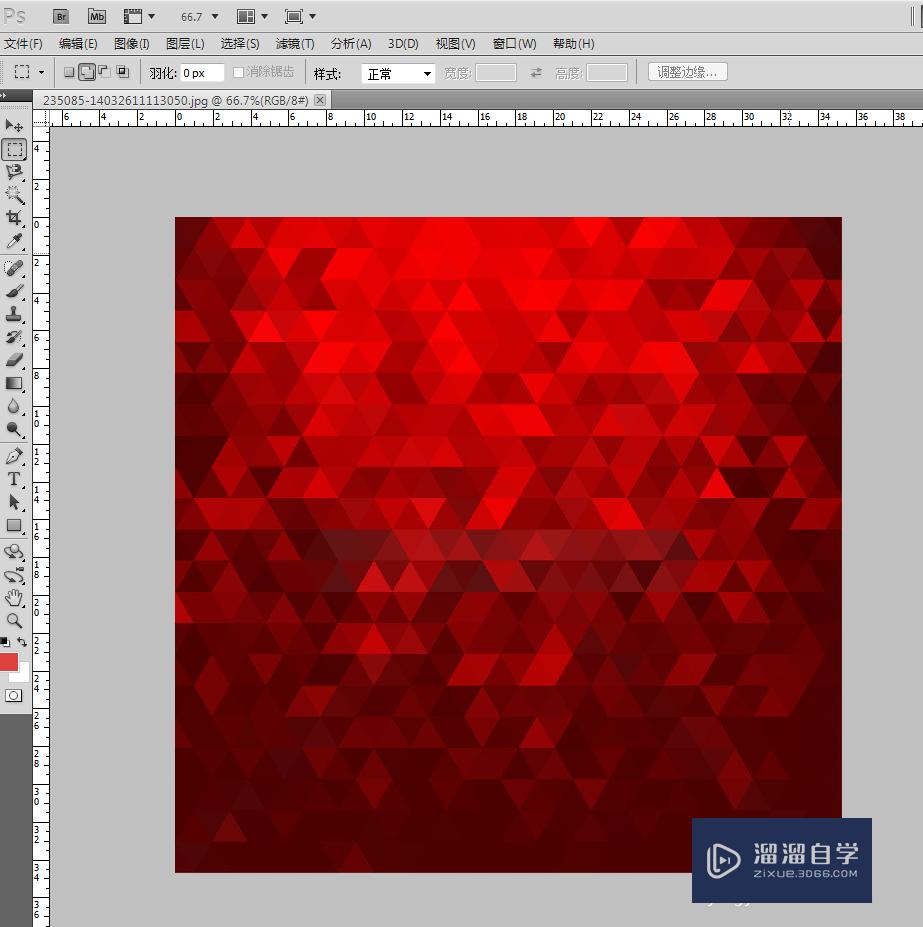Screen dimensions: 923x927
Task: Choose Add to Selection mode
Action: click(87, 72)
